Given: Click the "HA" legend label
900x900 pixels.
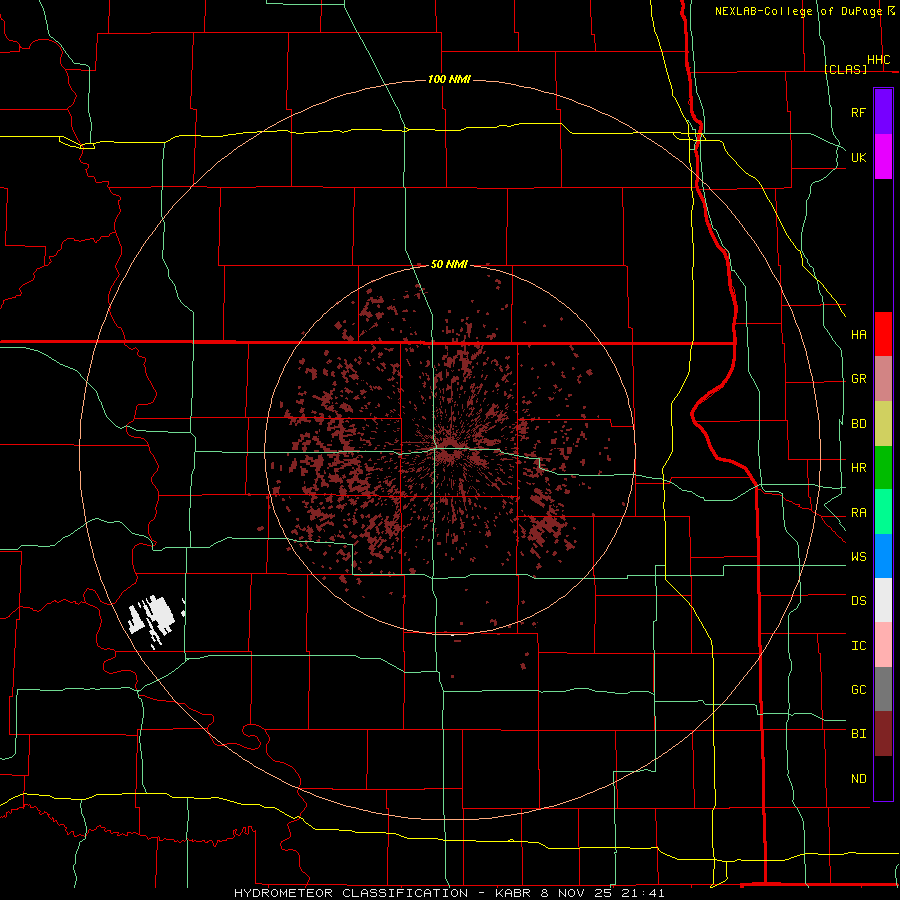Looking at the screenshot, I should click(x=859, y=334).
